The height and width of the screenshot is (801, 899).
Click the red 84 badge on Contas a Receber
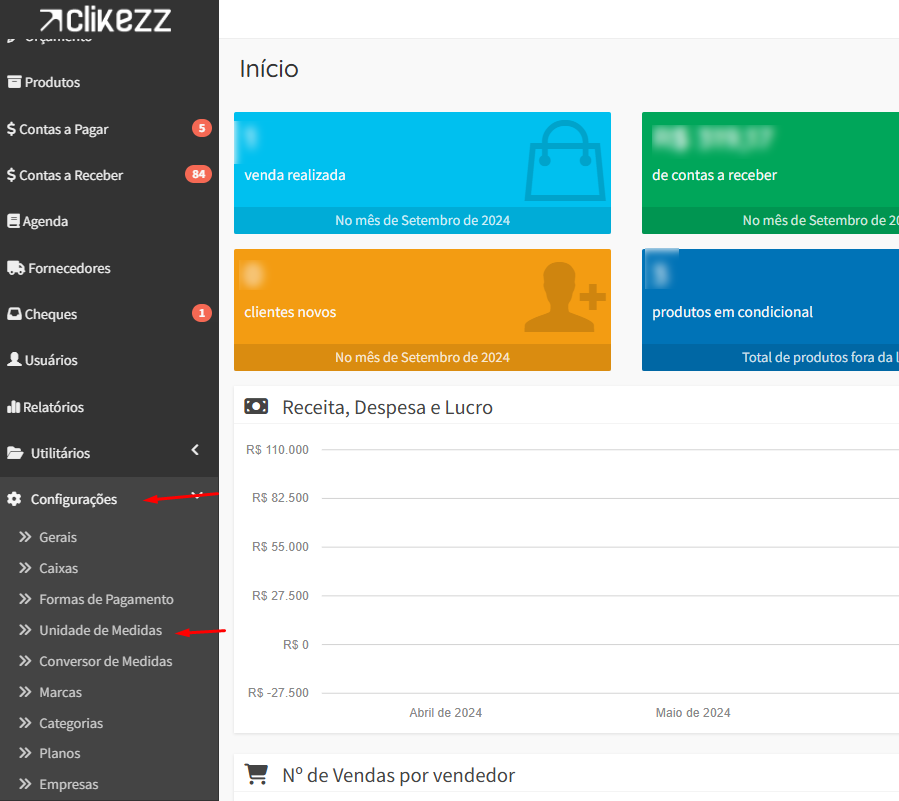pos(198,175)
